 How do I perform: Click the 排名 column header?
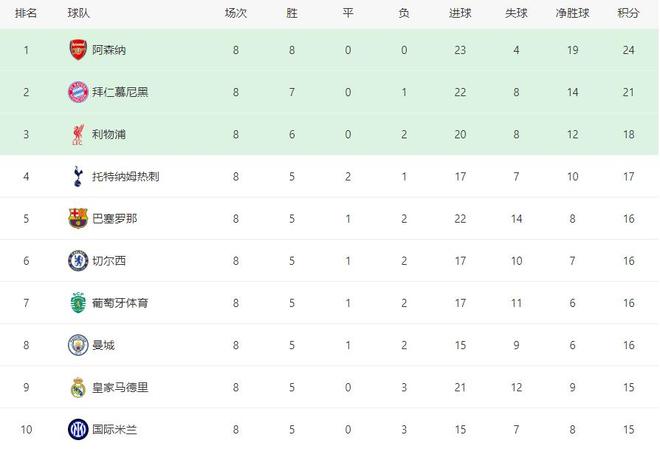[x=27, y=13]
